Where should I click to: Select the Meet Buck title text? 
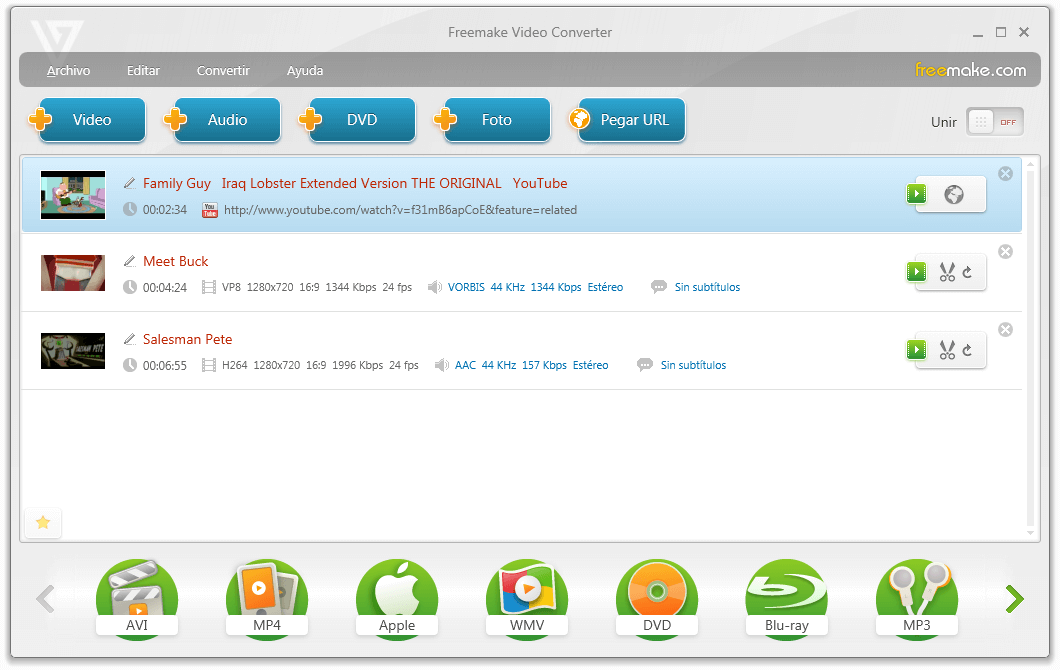[x=176, y=261]
